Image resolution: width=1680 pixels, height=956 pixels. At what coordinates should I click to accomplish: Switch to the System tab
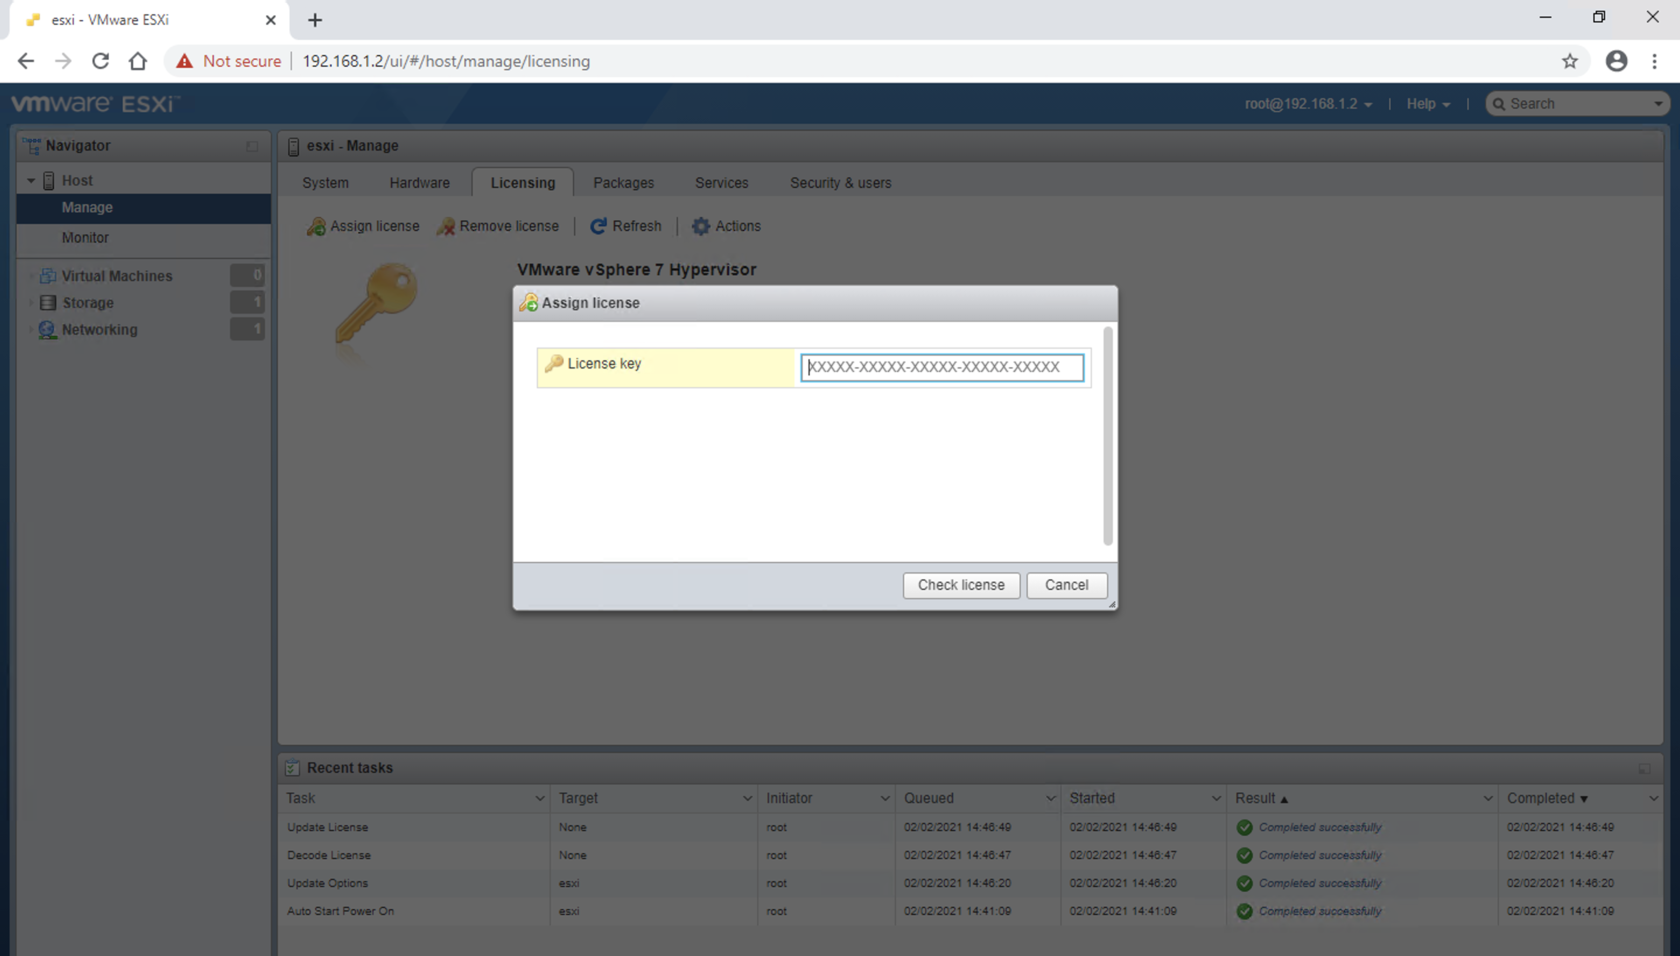[x=325, y=183]
